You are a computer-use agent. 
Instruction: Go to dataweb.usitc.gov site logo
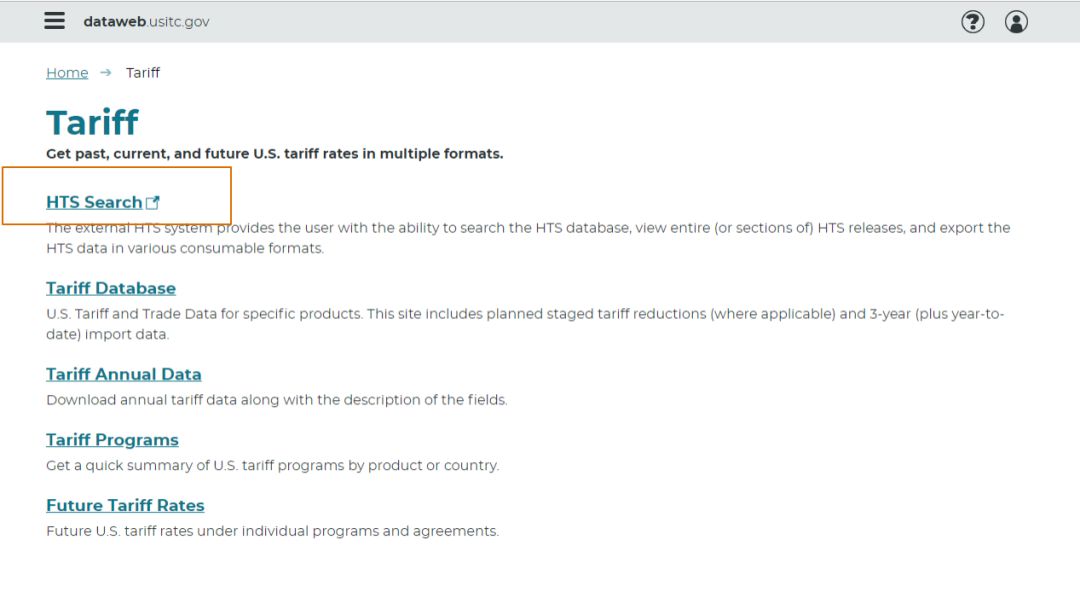click(146, 22)
